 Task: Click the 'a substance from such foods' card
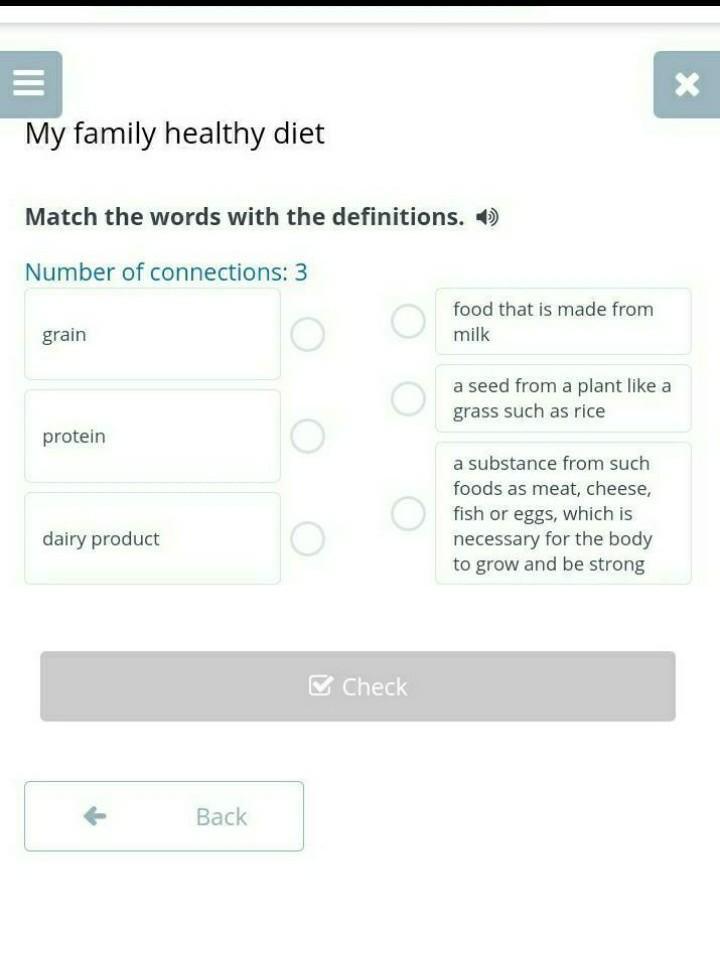click(562, 514)
